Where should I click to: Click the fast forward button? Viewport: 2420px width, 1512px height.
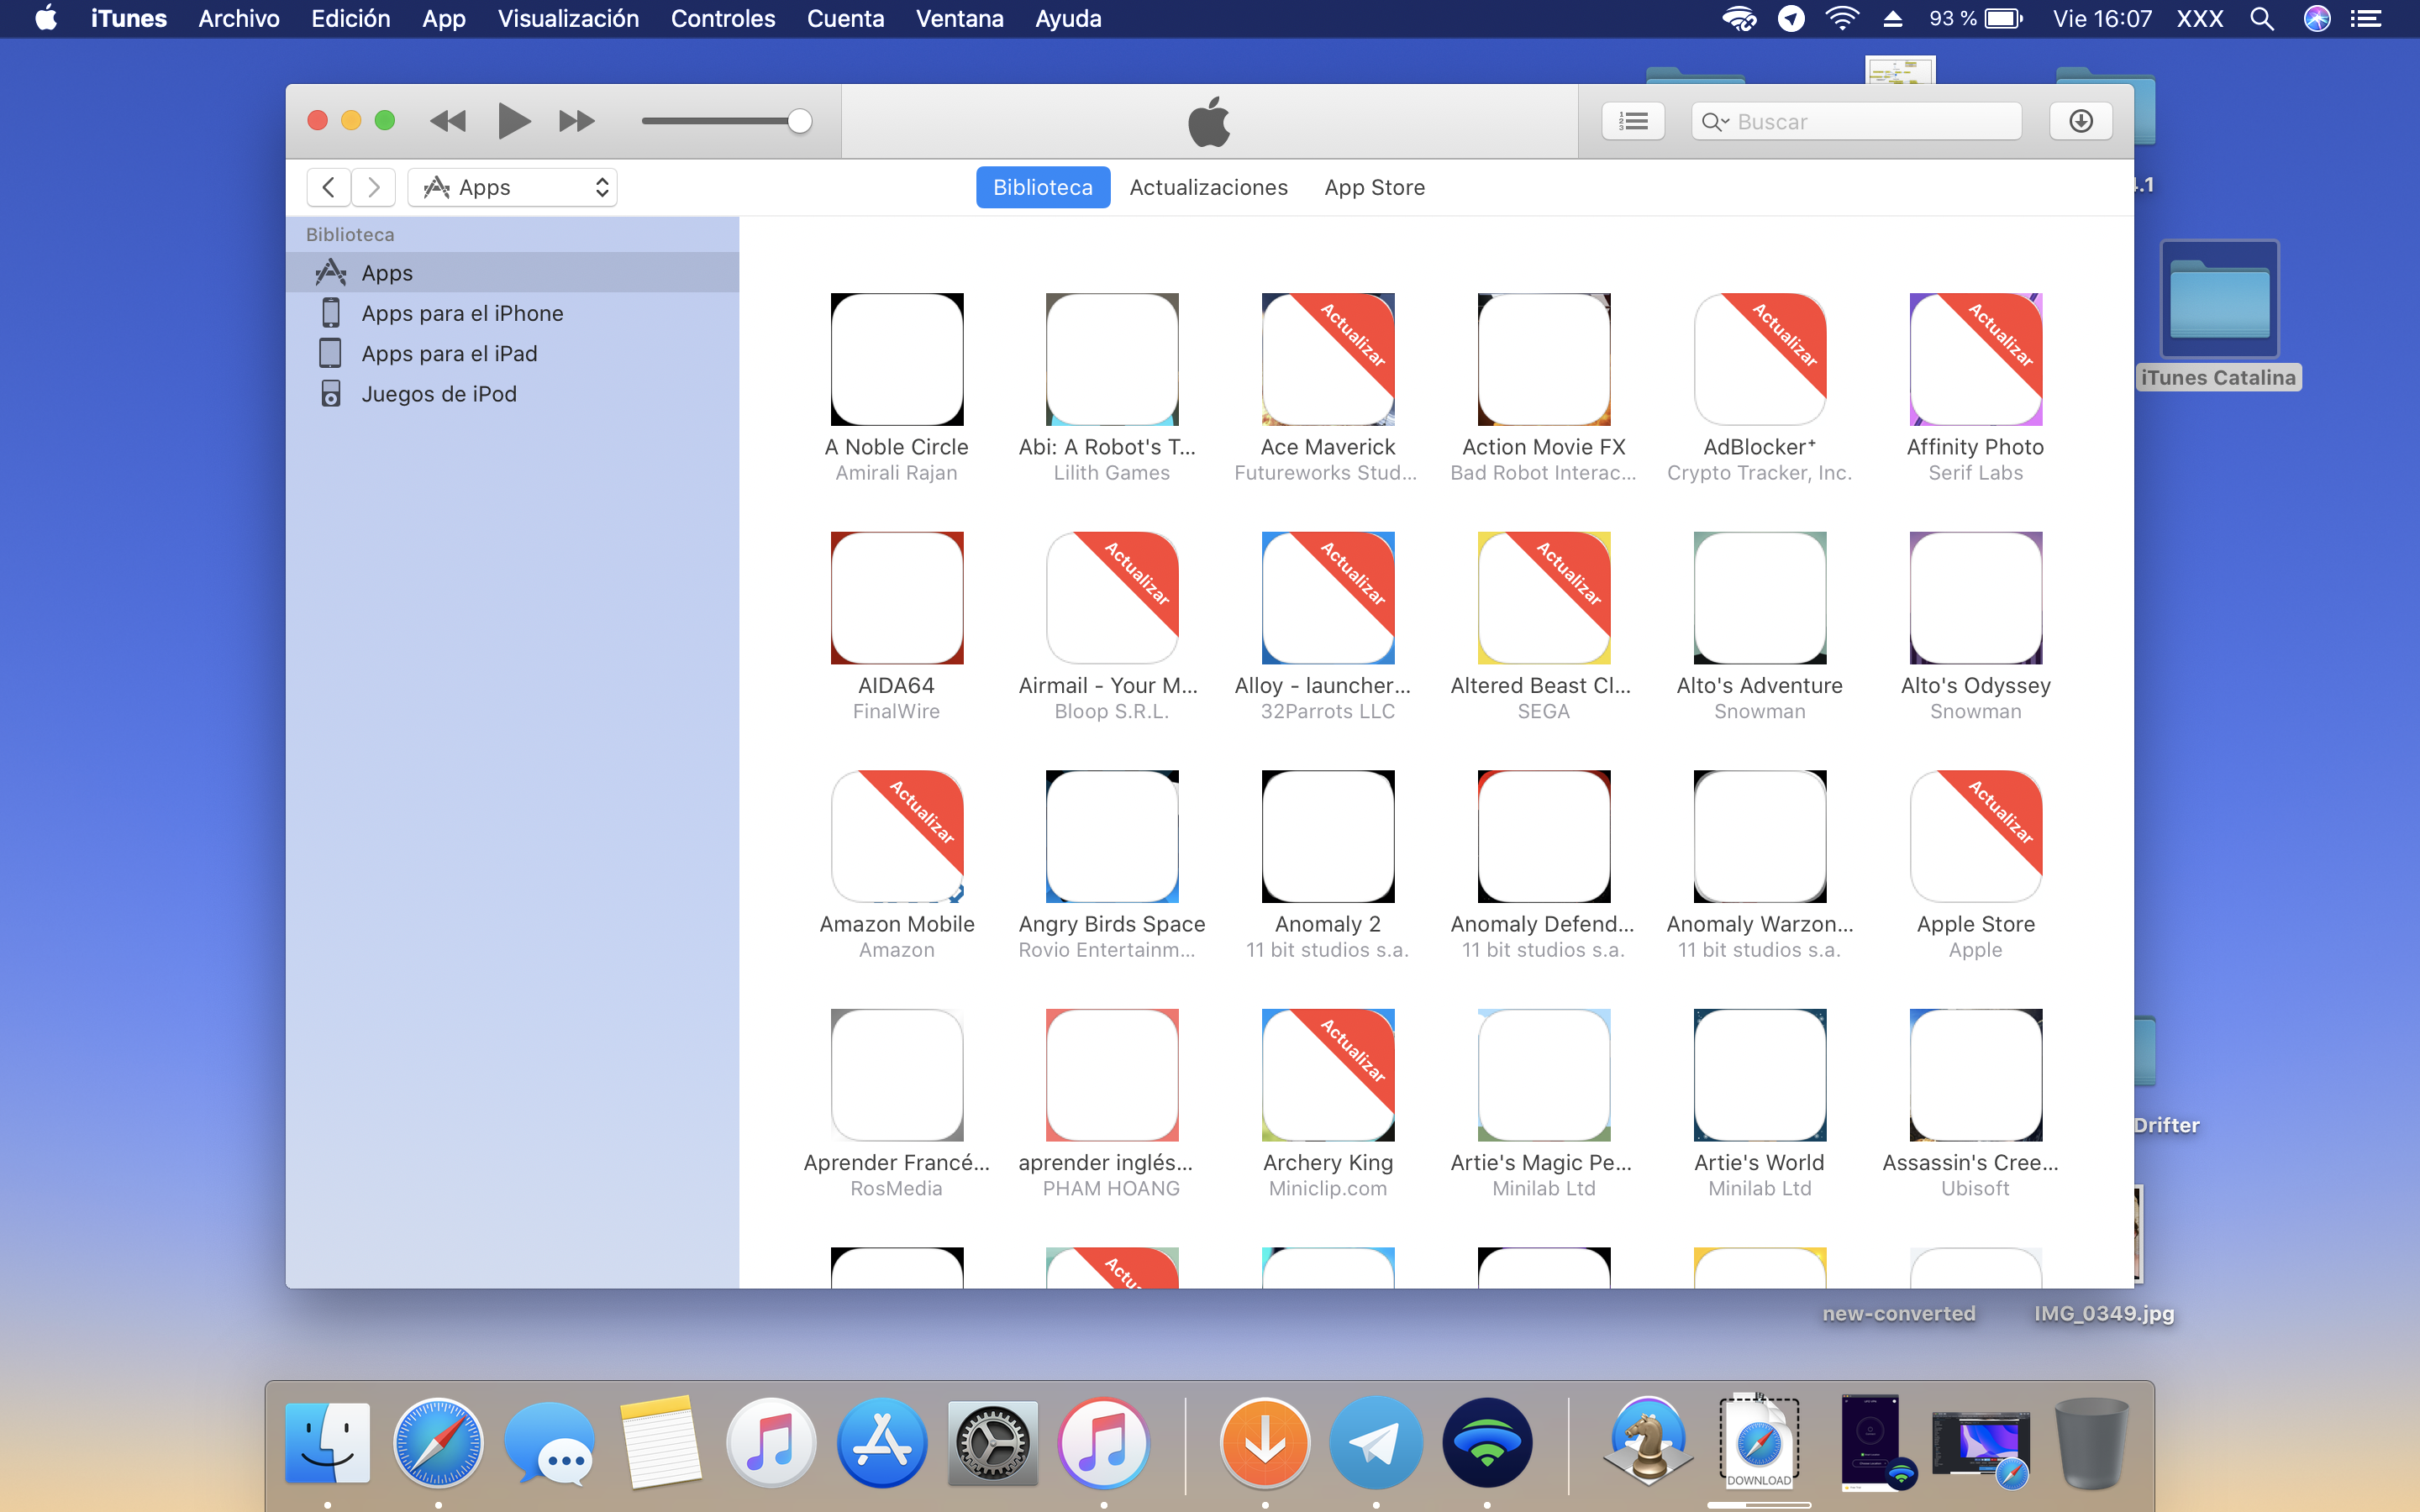click(x=577, y=121)
